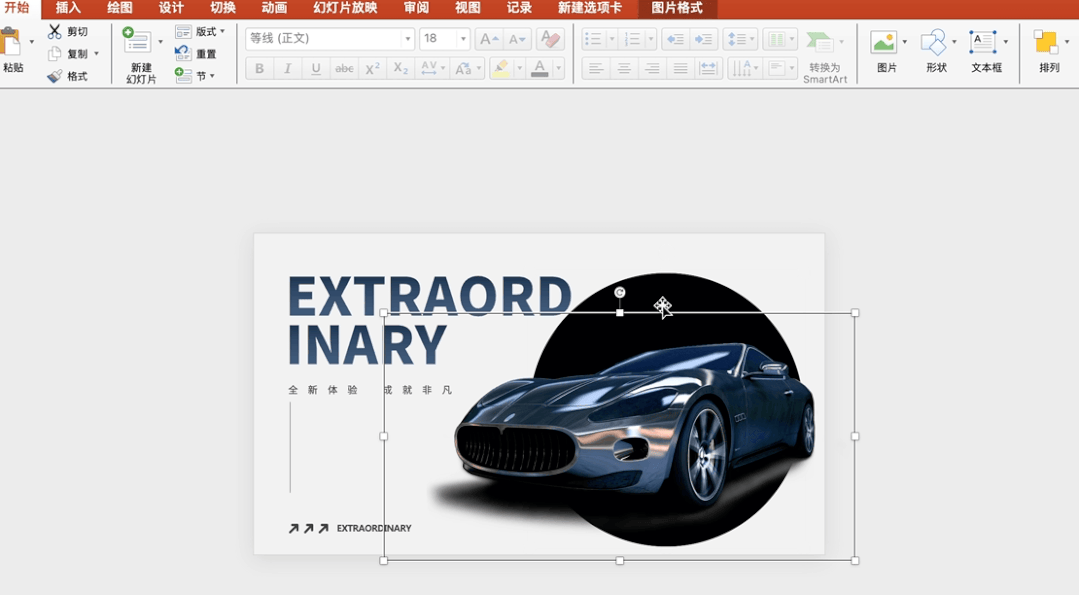Convert to SmartArt (转换为 SmartArt)

824,56
